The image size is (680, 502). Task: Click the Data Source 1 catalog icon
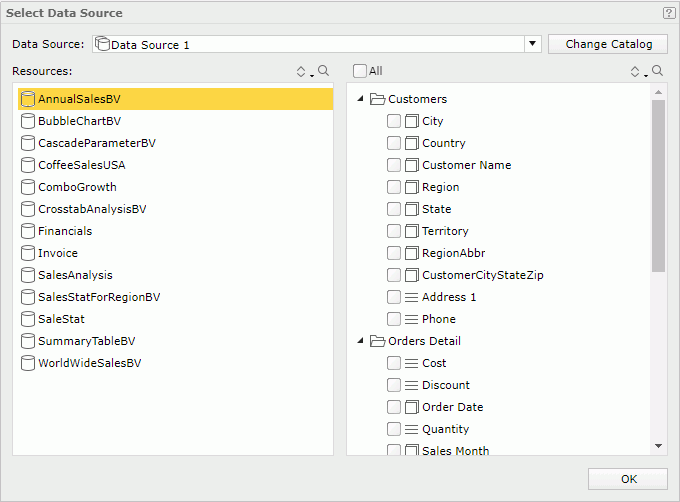pos(102,44)
